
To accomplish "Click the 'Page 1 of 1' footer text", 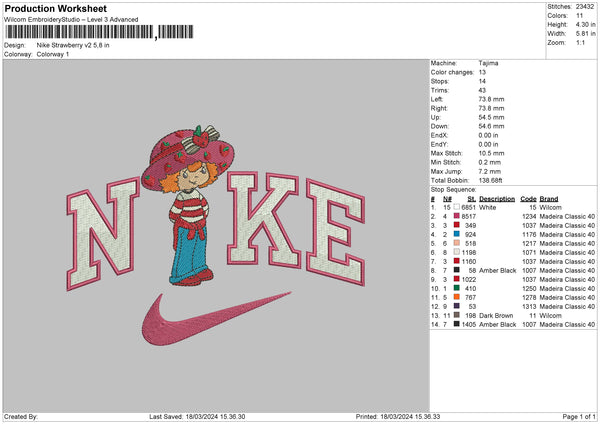I will pos(579,417).
